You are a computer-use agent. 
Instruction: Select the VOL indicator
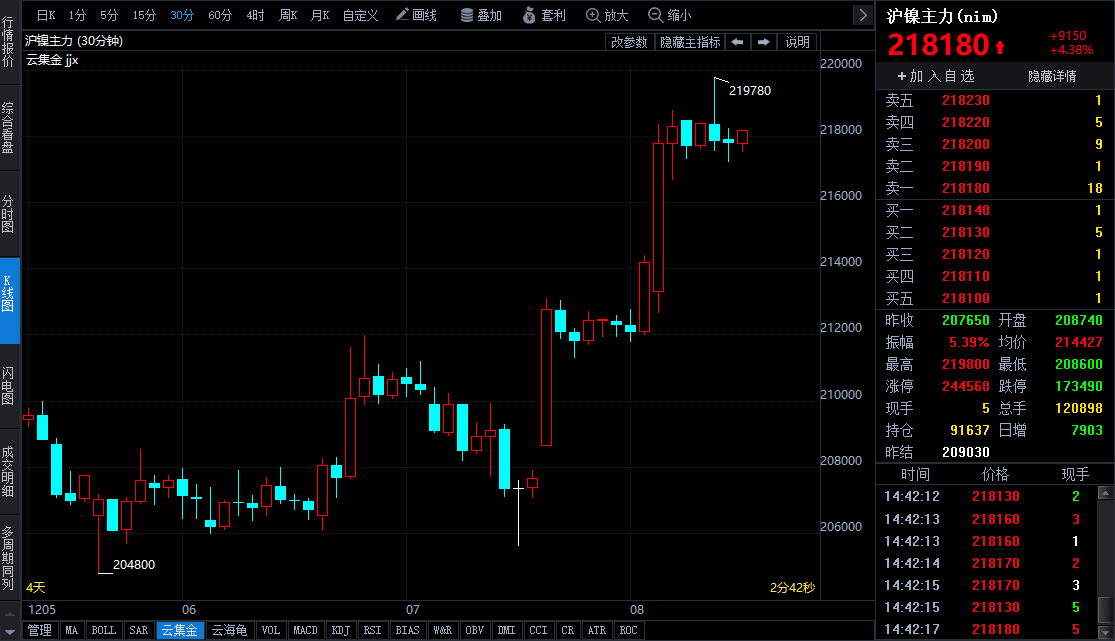point(271,630)
